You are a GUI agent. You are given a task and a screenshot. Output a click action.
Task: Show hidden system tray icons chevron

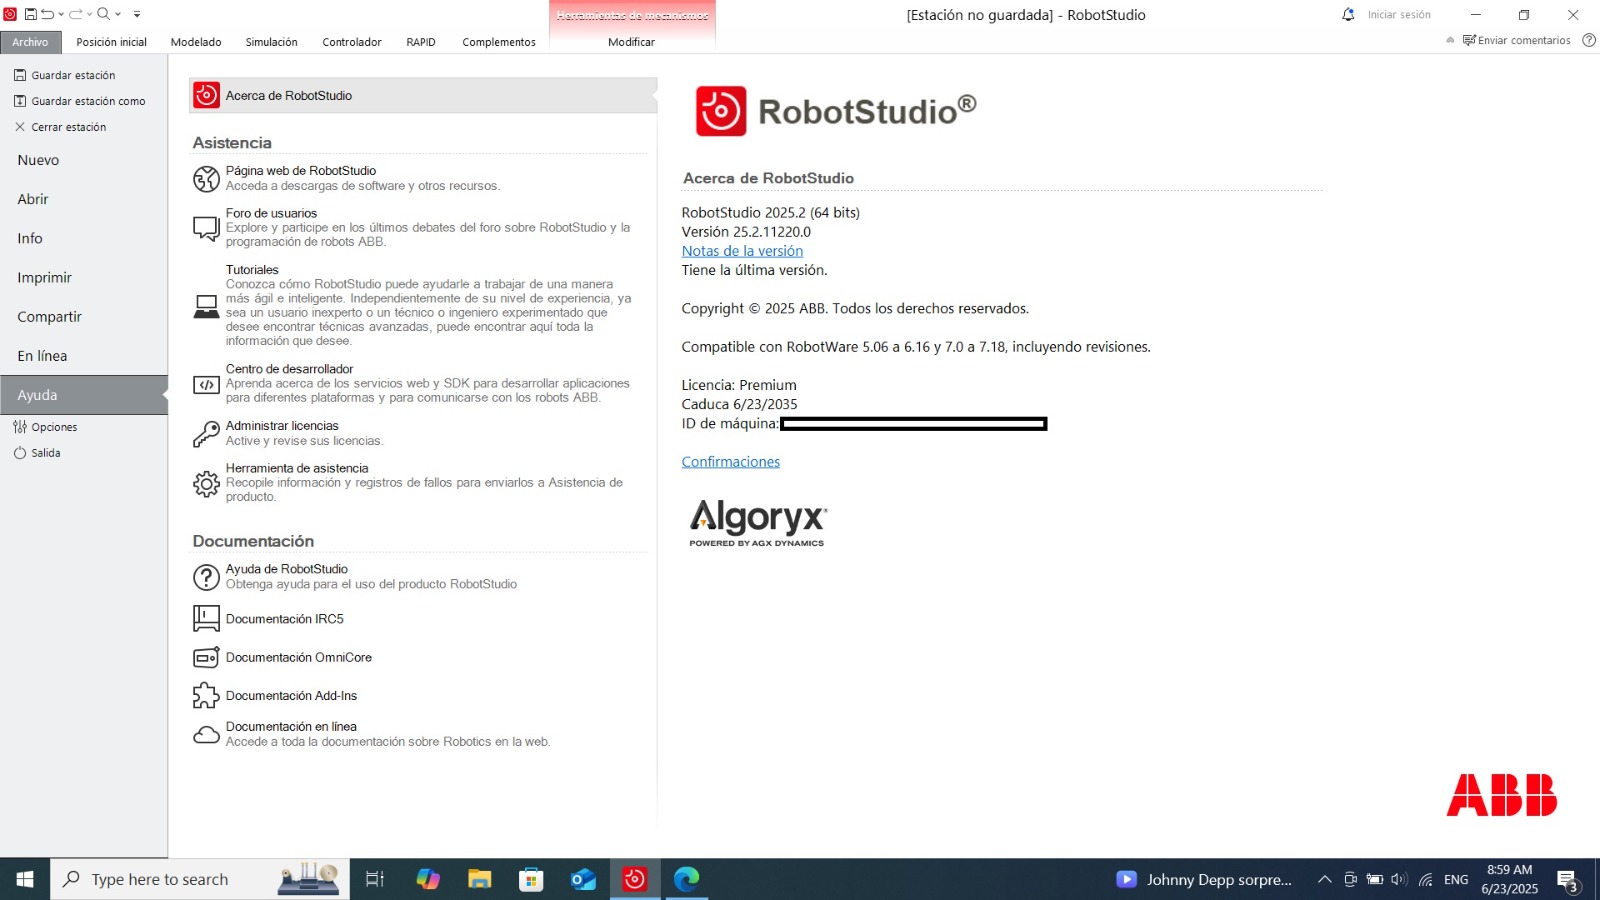point(1324,880)
